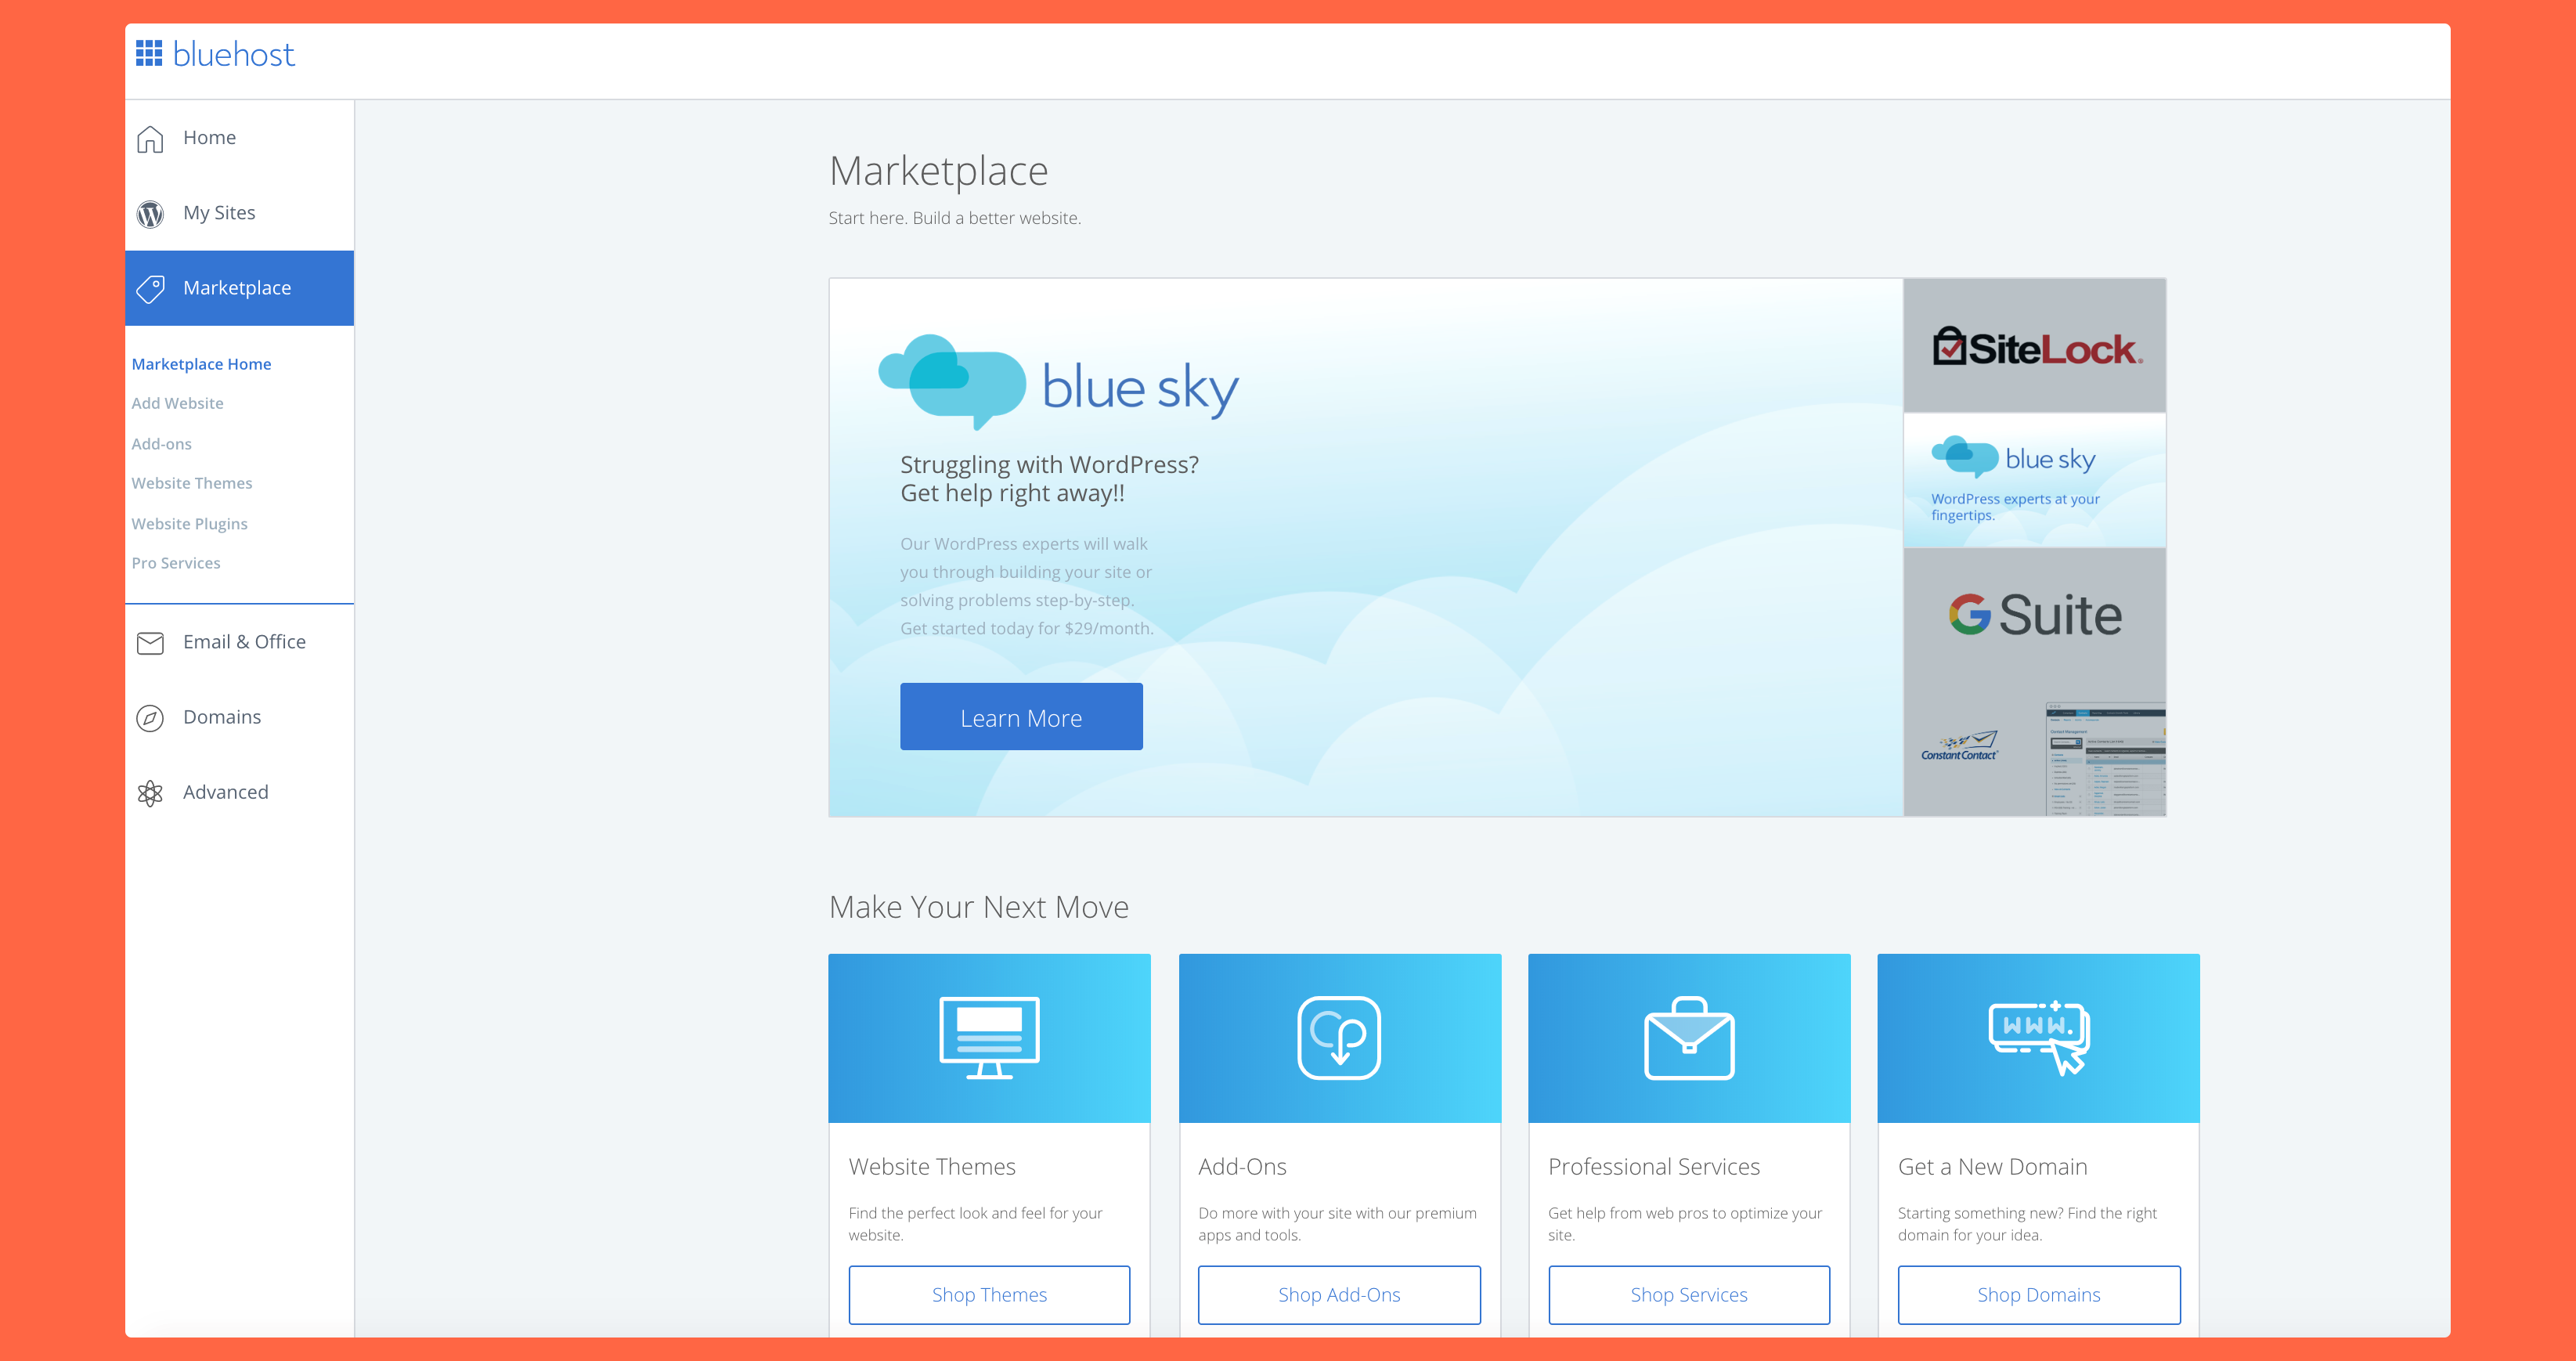2576x1361 pixels.
Task: Open the Advanced sidebar section
Action: [239, 792]
